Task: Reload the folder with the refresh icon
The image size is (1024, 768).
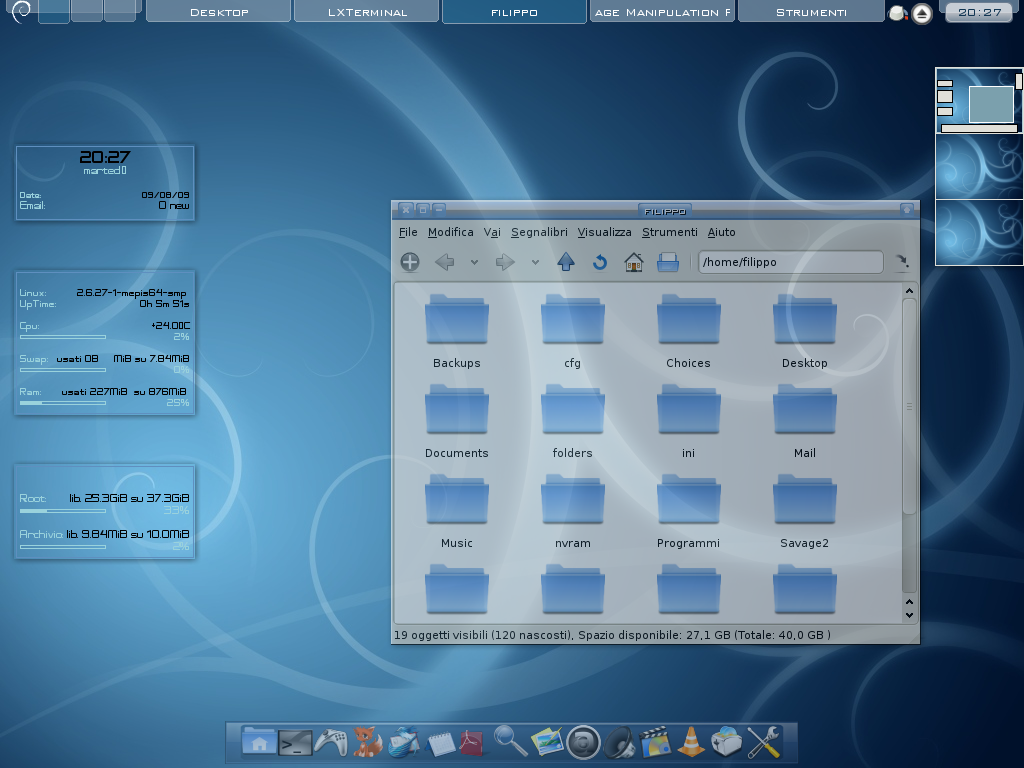Action: (600, 263)
